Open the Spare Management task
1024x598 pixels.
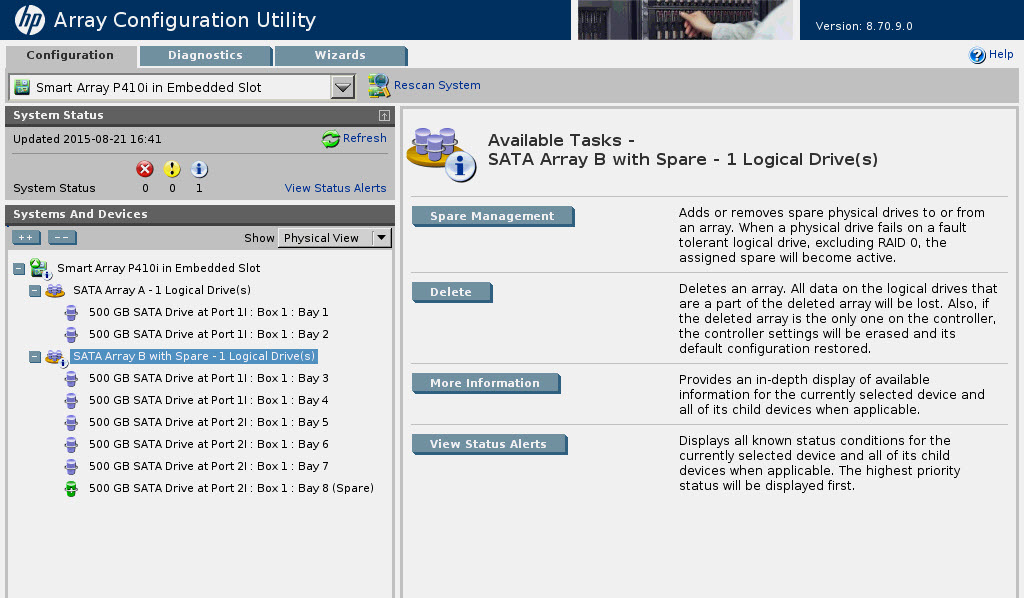[x=492, y=216]
